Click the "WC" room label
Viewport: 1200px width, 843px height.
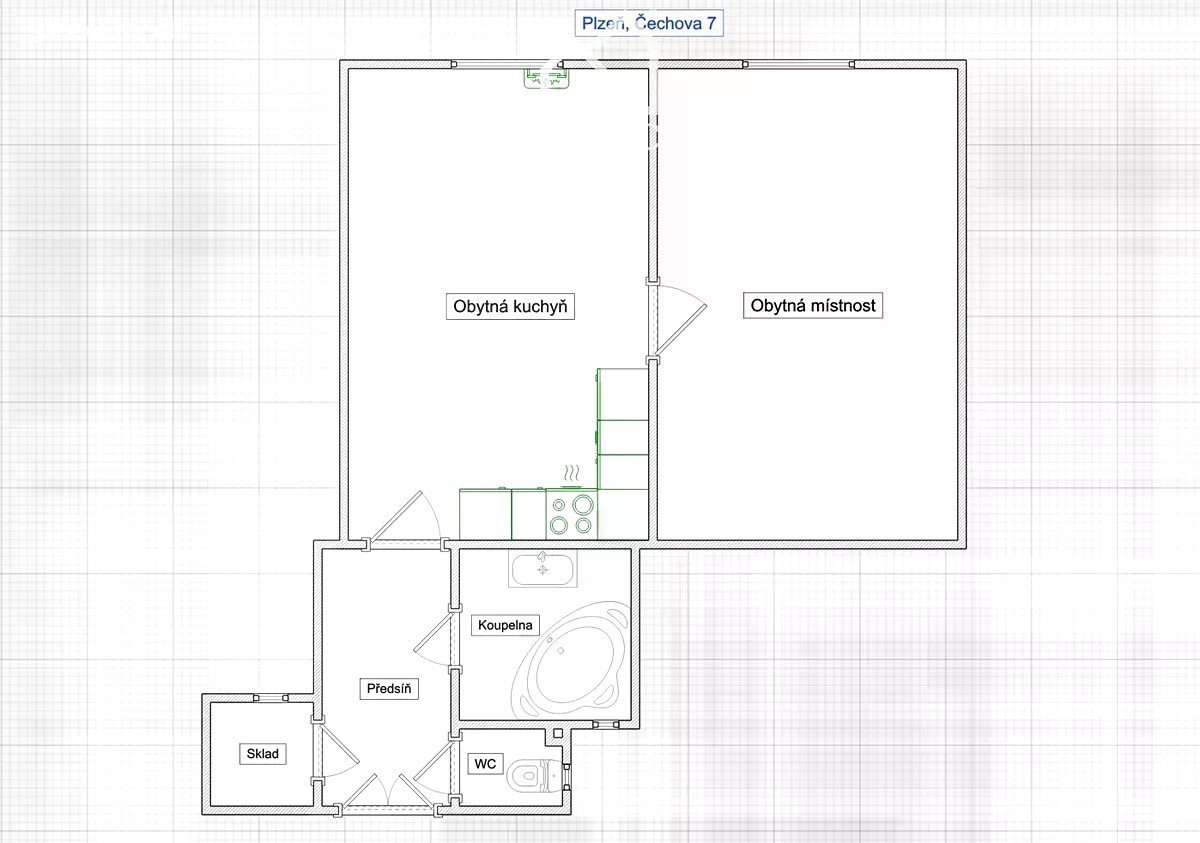click(485, 764)
